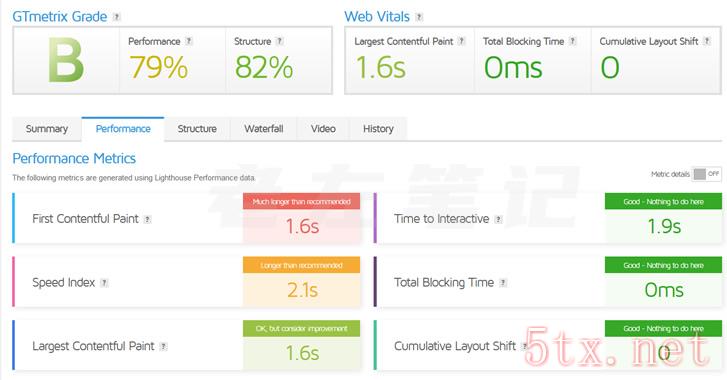This screenshot has width=727, height=380.
Task: Click help icon beside Performance score
Action: (189, 41)
